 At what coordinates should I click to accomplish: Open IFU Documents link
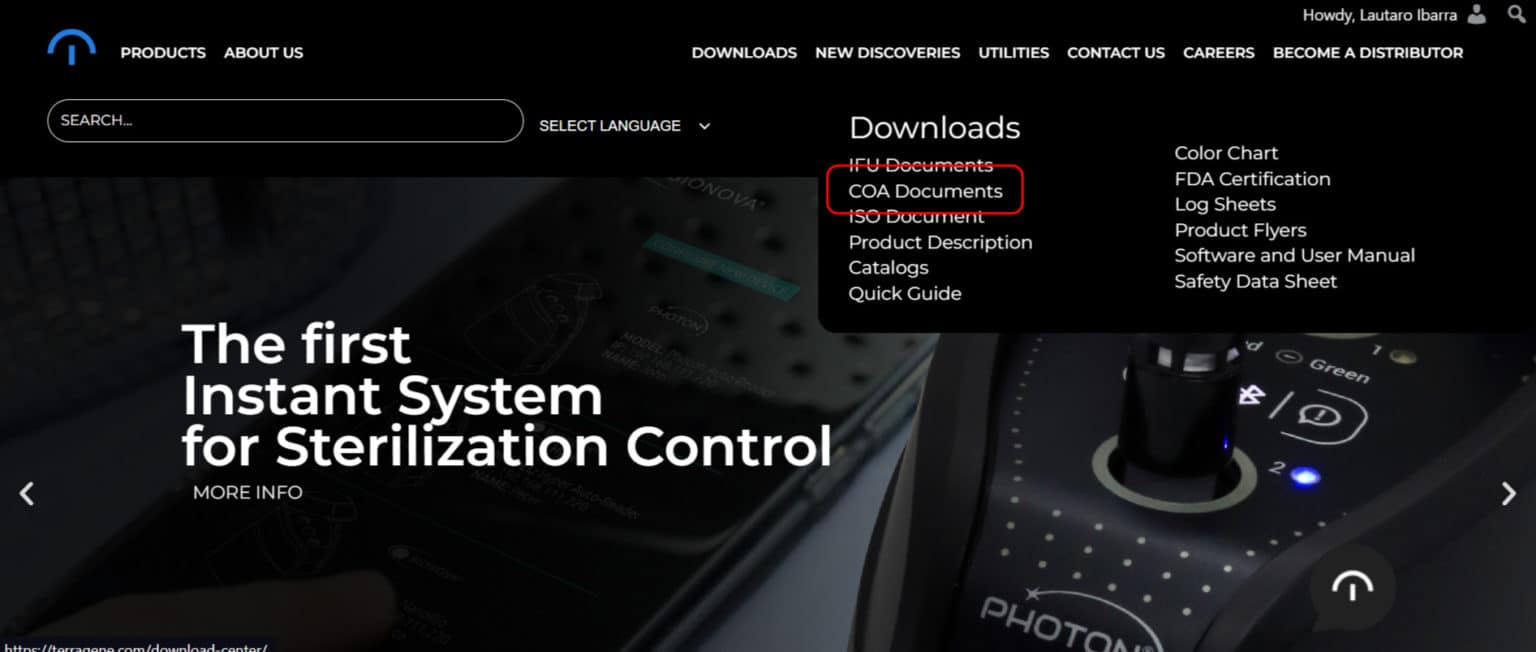[920, 165]
